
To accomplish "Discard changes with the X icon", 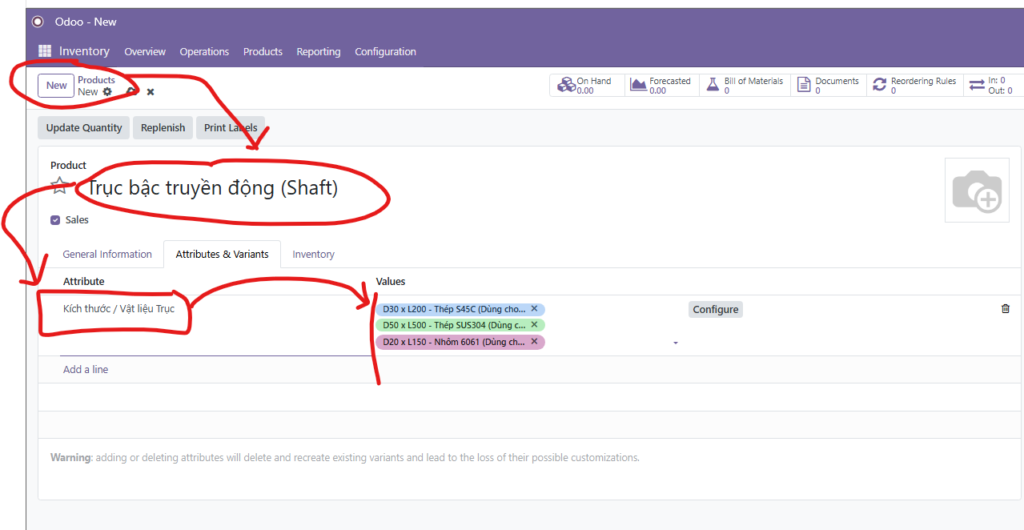I will click(x=150, y=92).
